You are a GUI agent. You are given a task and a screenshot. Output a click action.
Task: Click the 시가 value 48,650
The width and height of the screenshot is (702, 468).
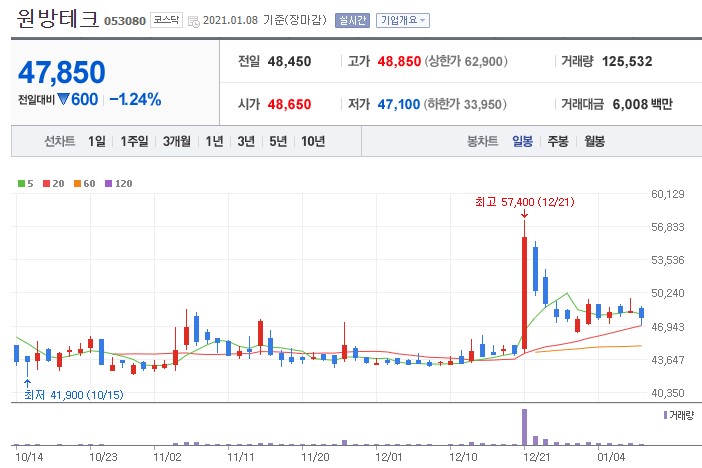coord(289,104)
